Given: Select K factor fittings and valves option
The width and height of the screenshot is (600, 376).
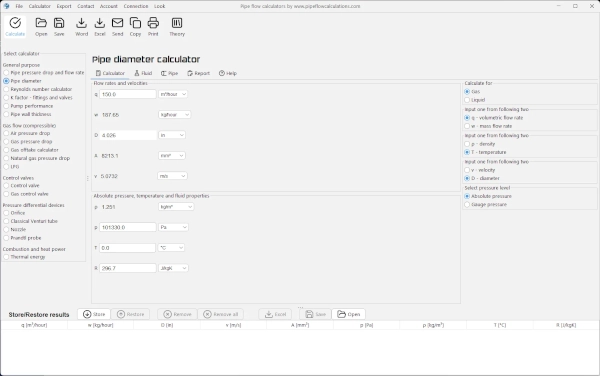Looking at the screenshot, I should pos(38,98).
